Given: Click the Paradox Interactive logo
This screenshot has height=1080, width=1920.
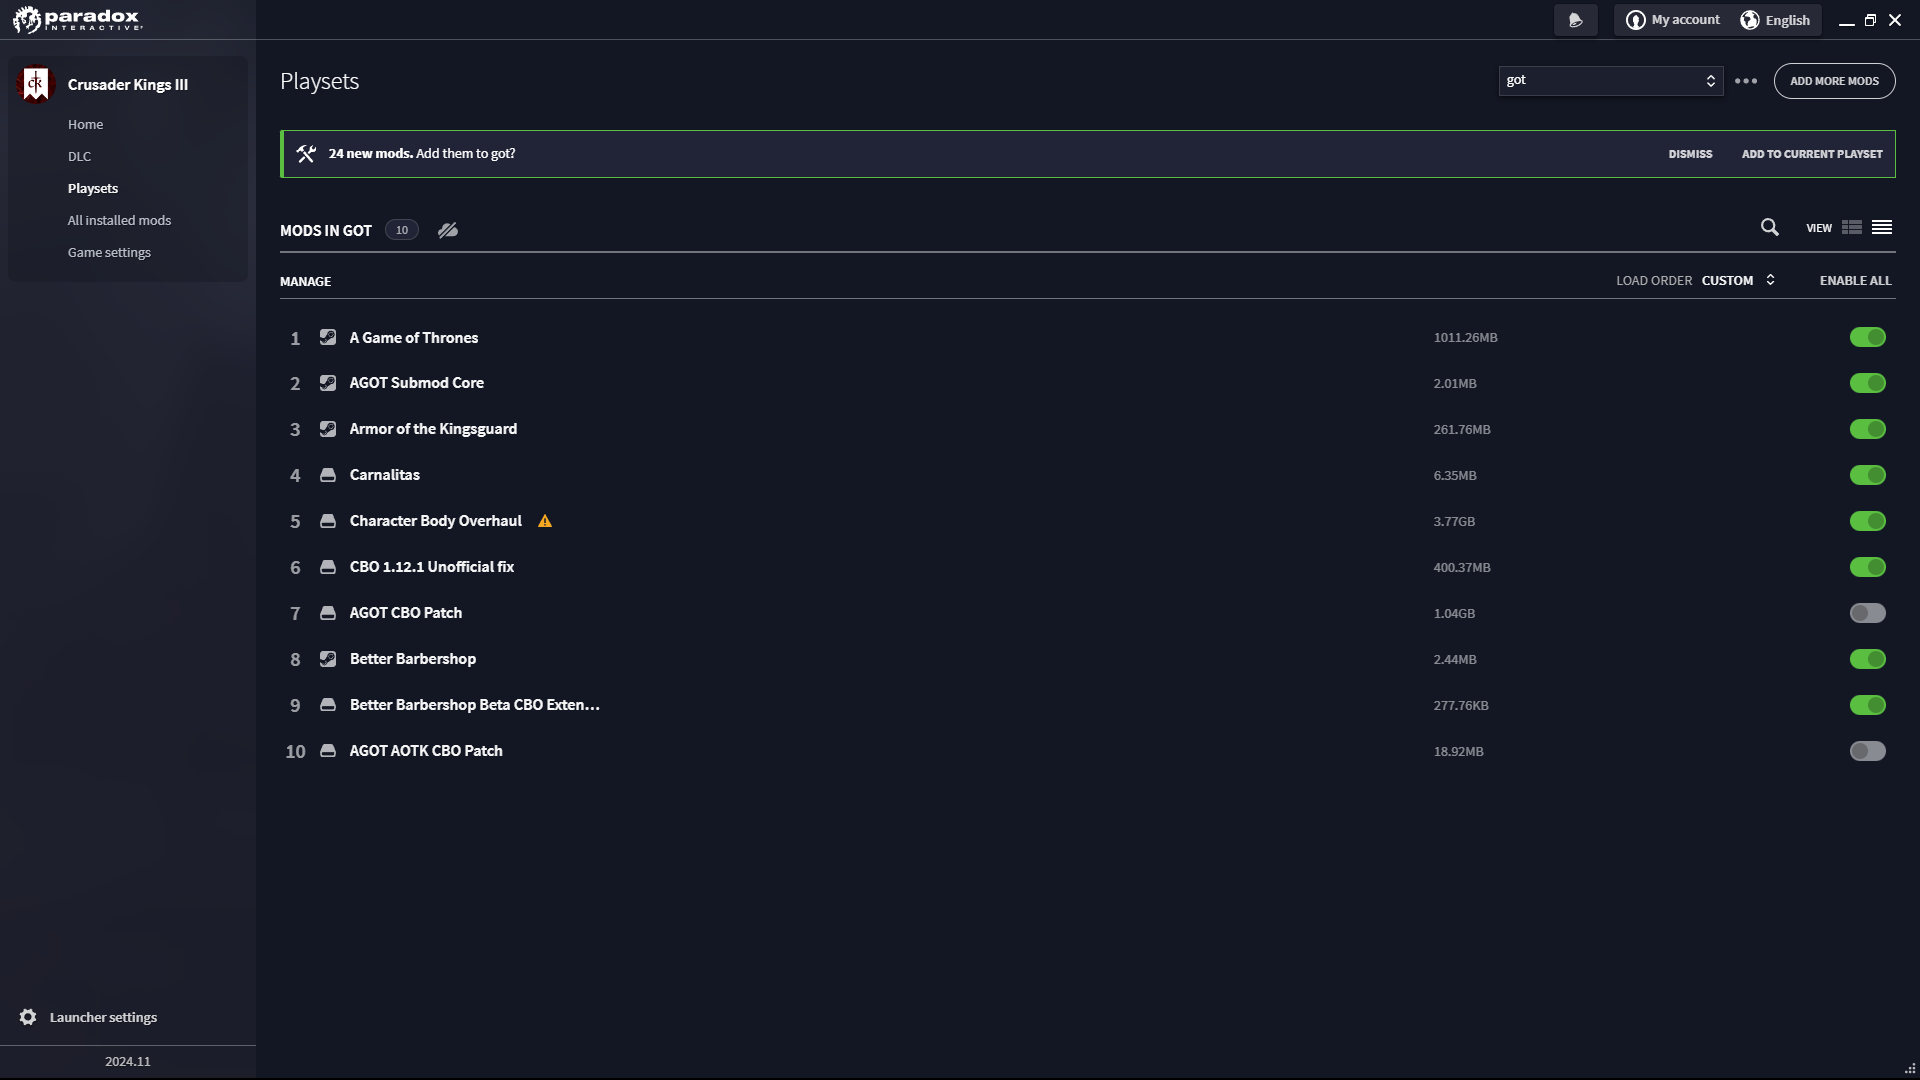Looking at the screenshot, I should point(77,19).
